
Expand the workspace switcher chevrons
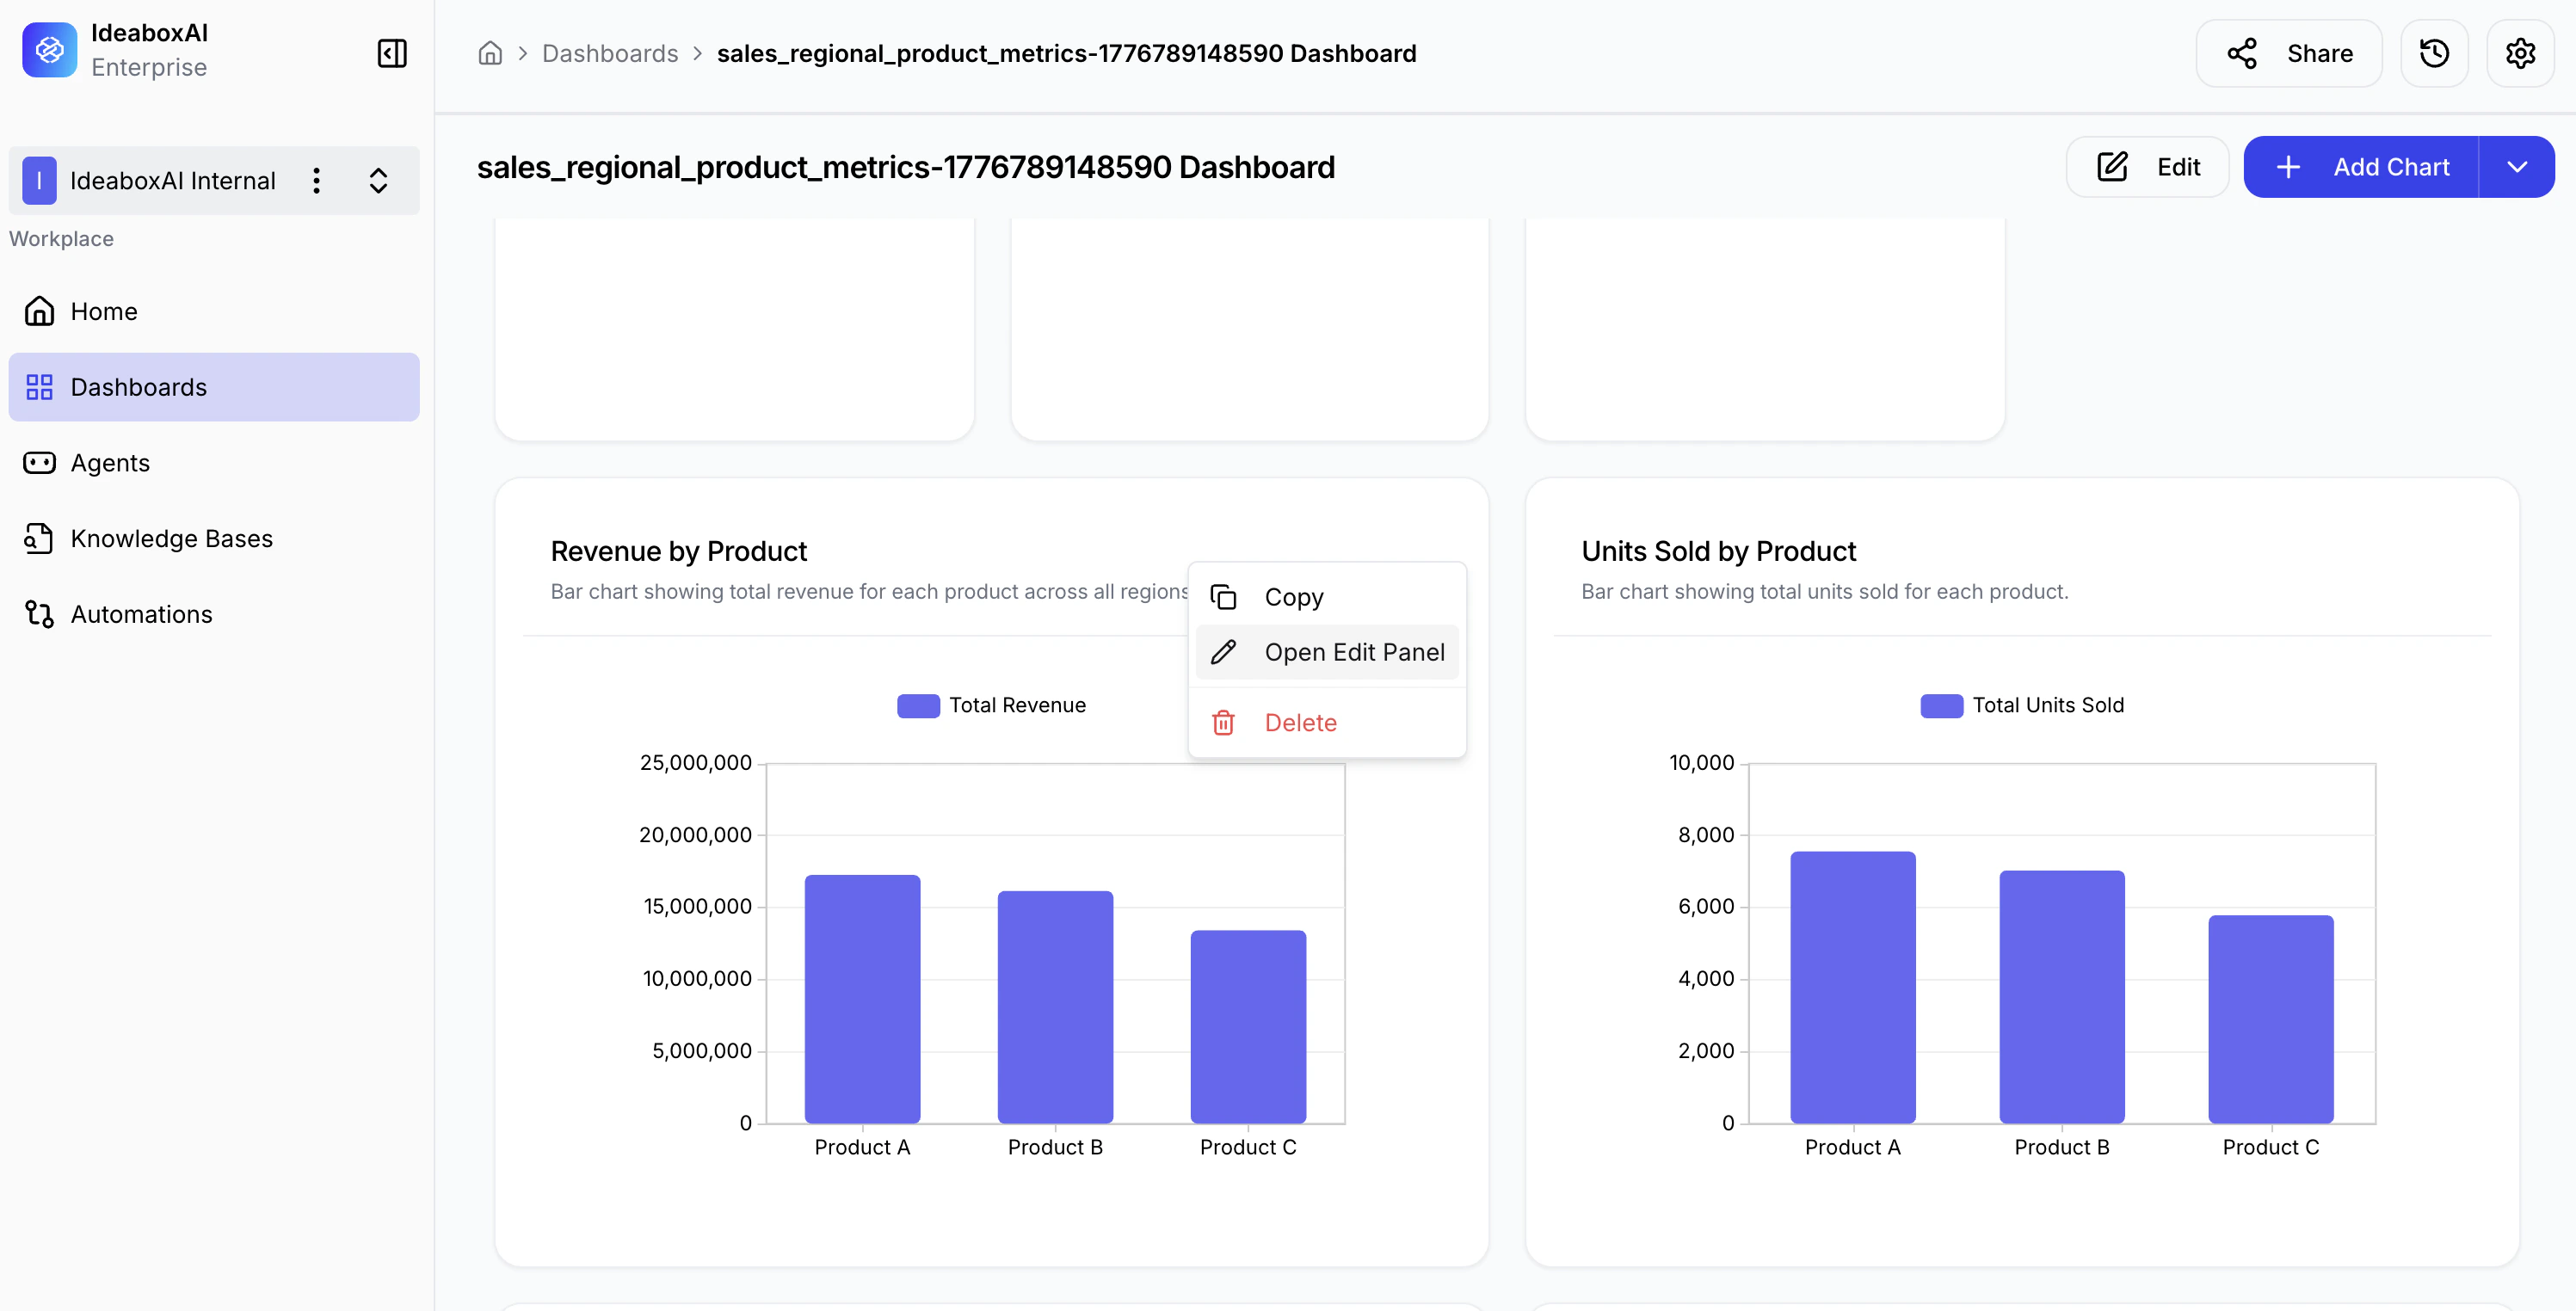pyautogui.click(x=378, y=180)
